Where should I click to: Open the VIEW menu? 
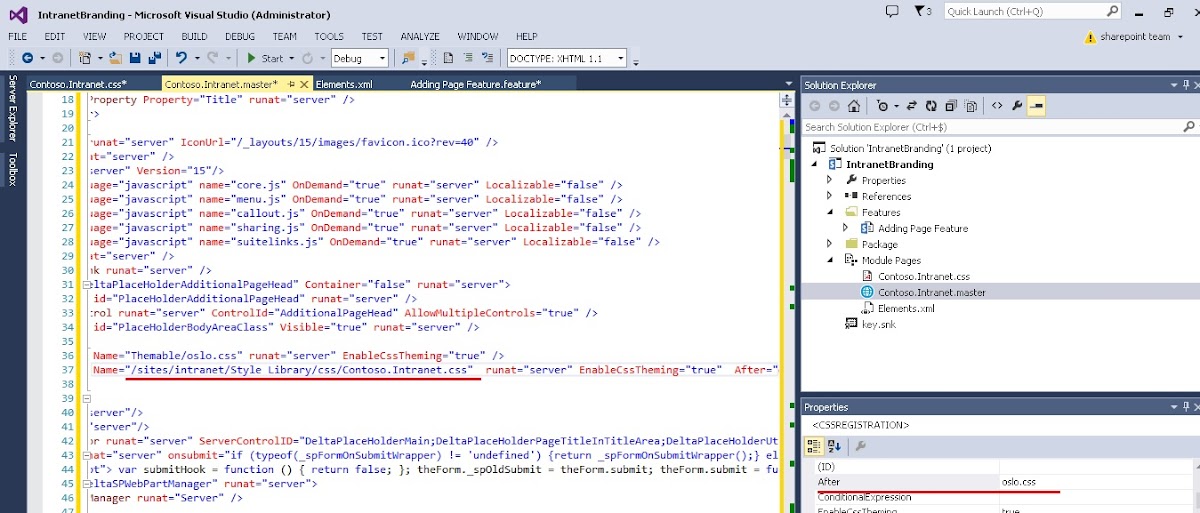[94, 37]
